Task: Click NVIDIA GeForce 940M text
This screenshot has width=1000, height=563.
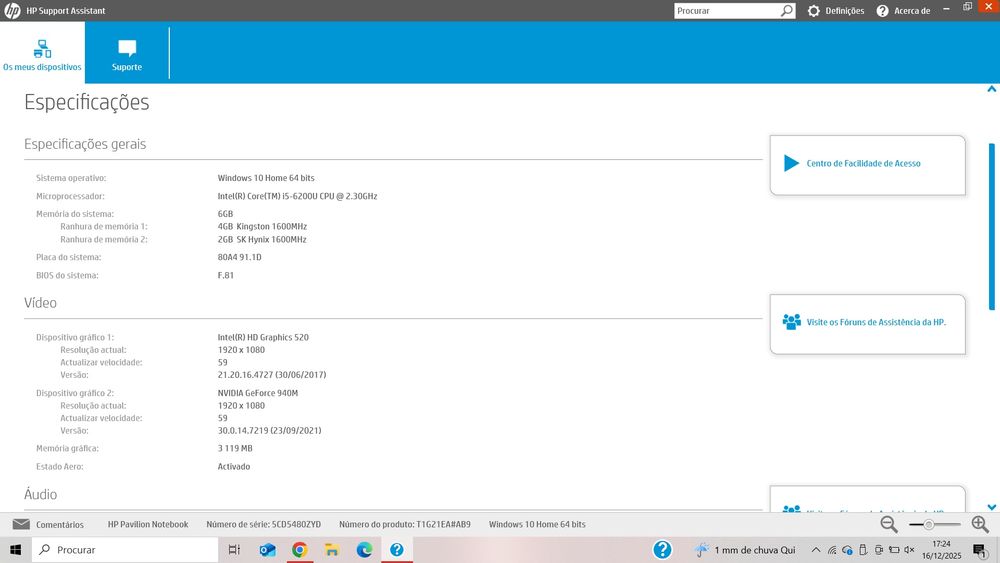Action: (258, 393)
